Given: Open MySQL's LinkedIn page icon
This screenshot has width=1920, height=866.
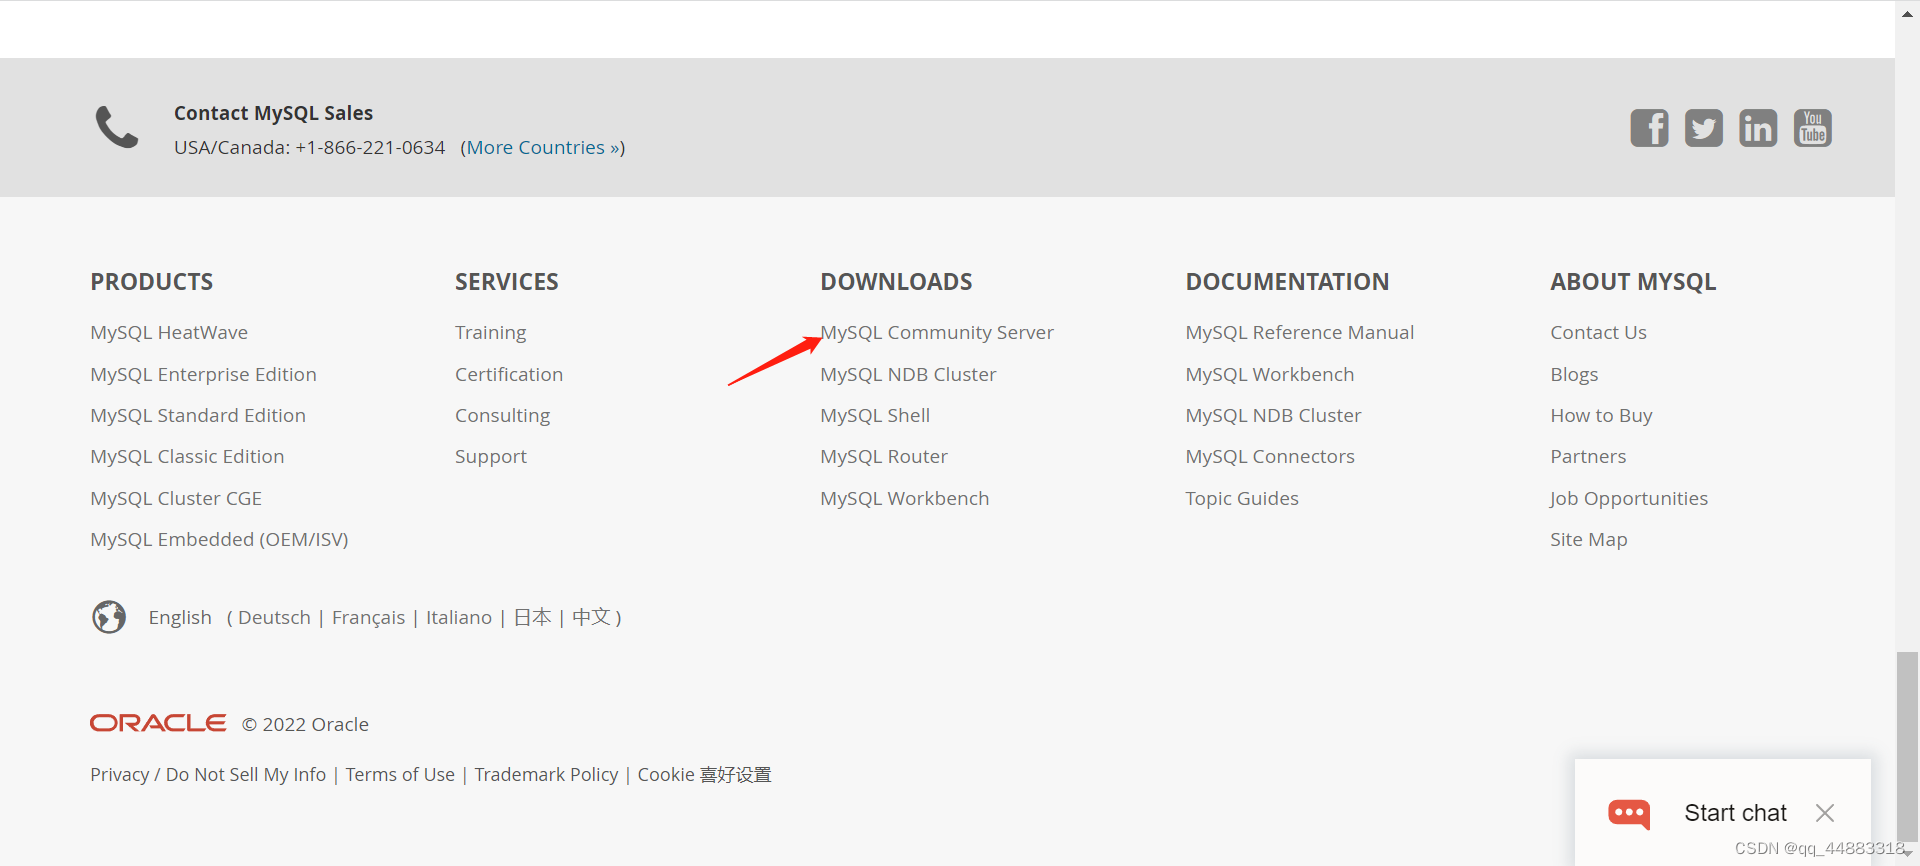Looking at the screenshot, I should (x=1758, y=128).
